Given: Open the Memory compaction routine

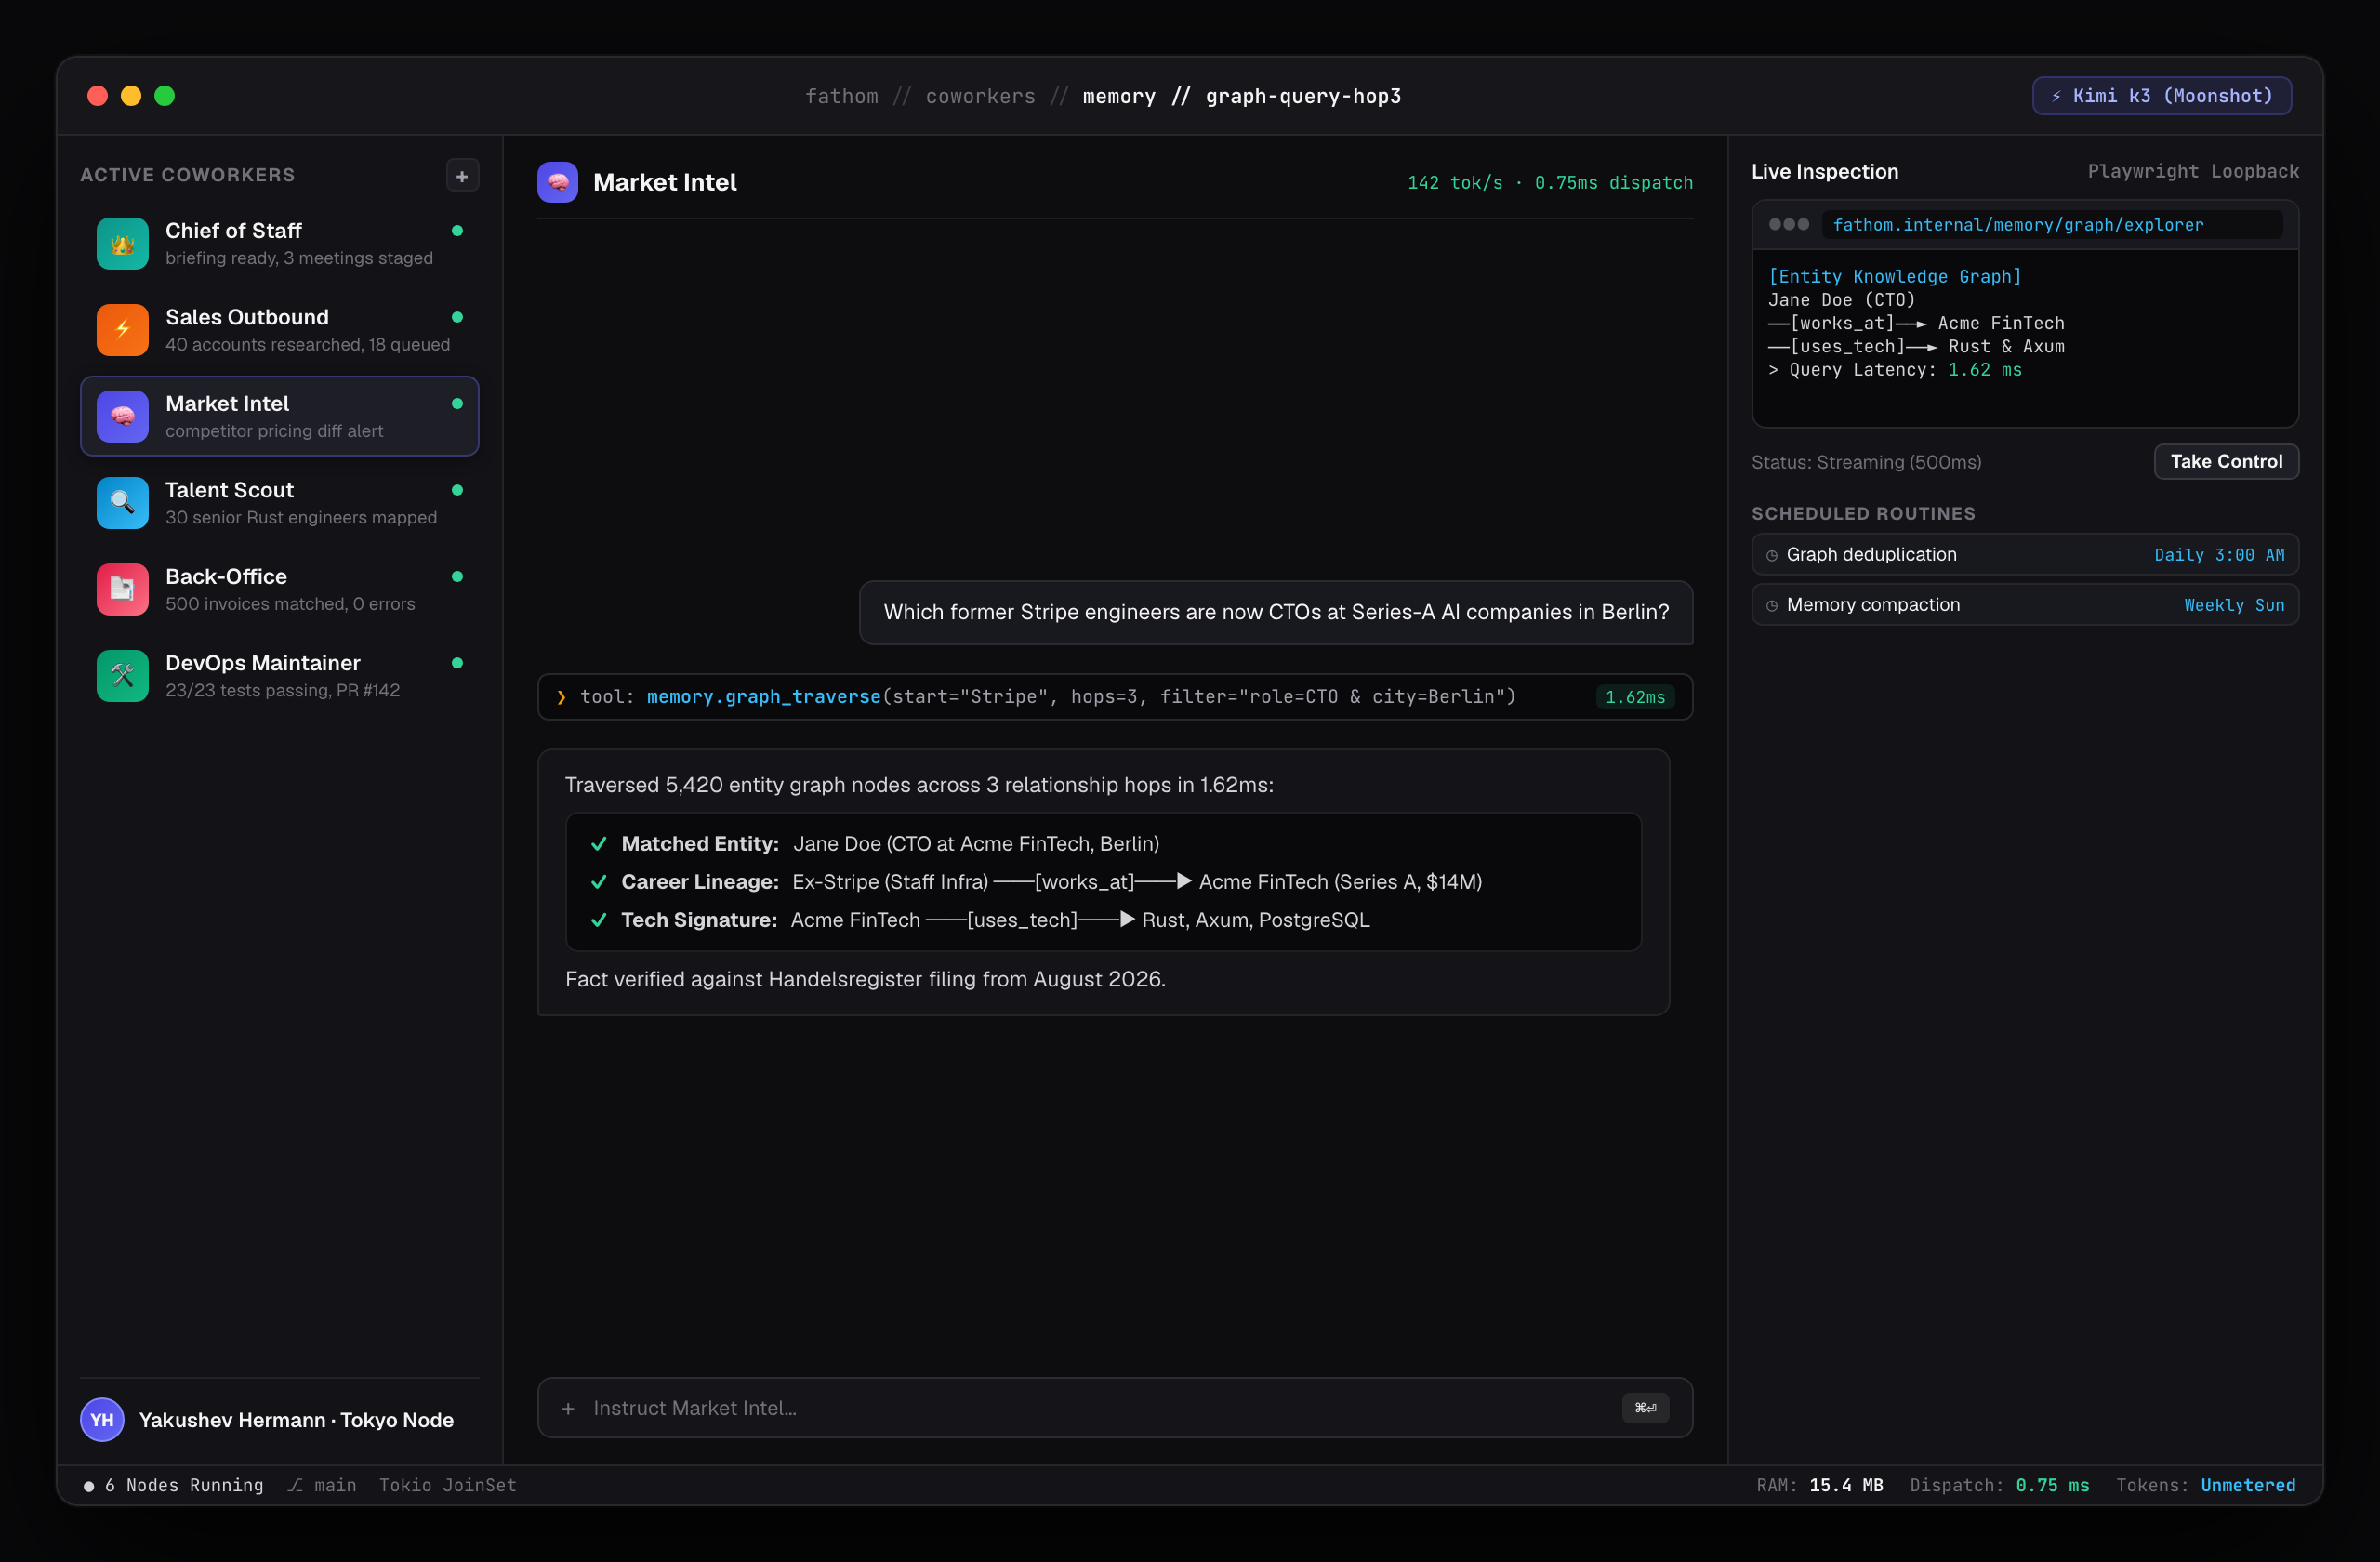Looking at the screenshot, I should point(2025,605).
